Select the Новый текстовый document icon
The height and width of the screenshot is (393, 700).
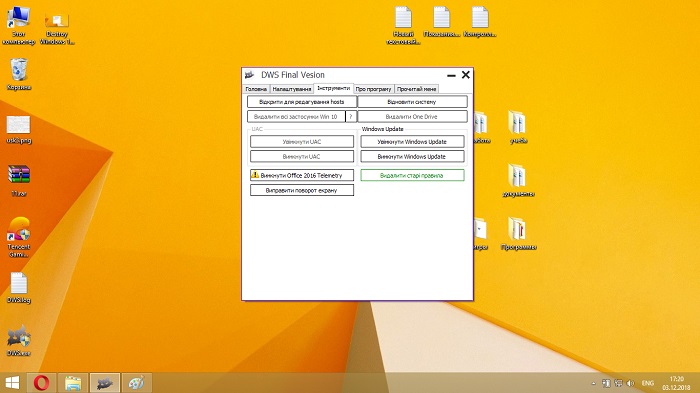(403, 25)
